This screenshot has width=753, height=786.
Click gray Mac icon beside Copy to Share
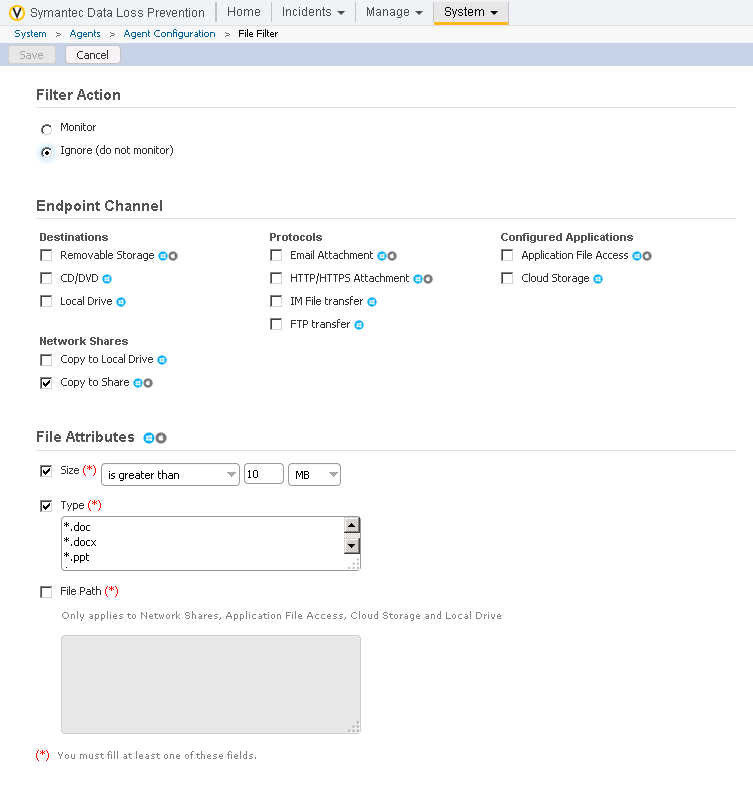148,383
